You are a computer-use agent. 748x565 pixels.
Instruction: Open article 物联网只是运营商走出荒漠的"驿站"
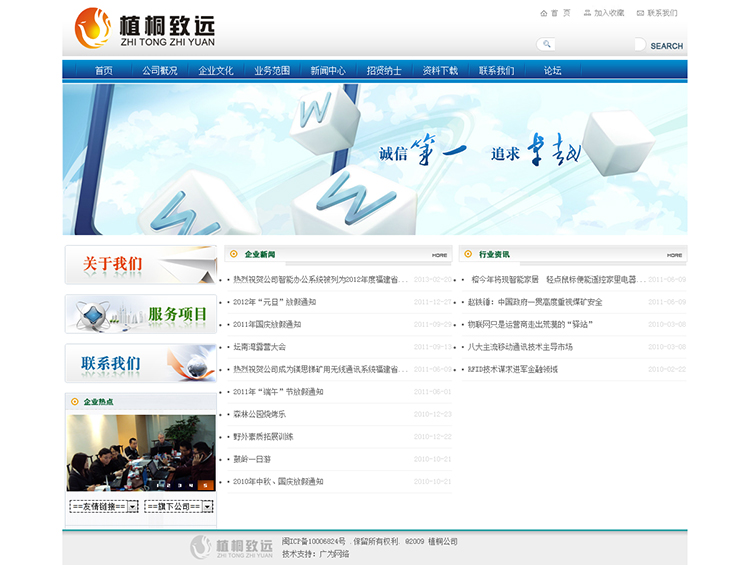click(x=530, y=324)
